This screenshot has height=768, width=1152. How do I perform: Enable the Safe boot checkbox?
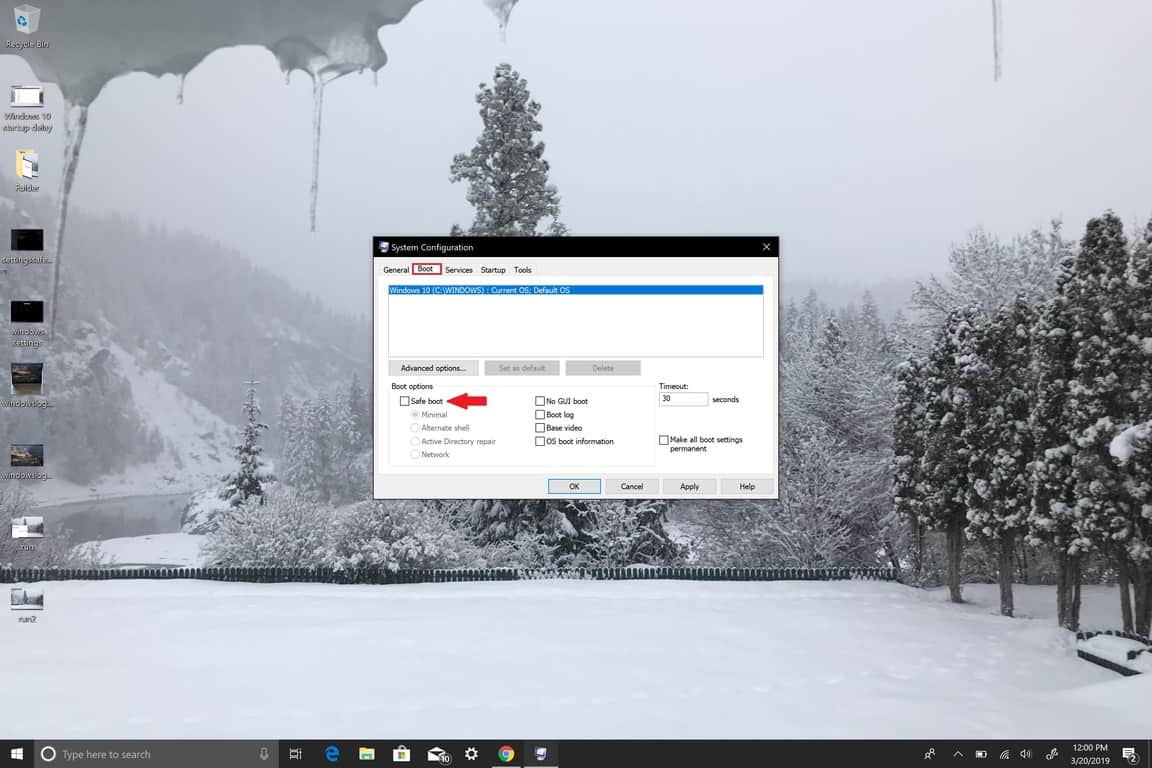[404, 401]
